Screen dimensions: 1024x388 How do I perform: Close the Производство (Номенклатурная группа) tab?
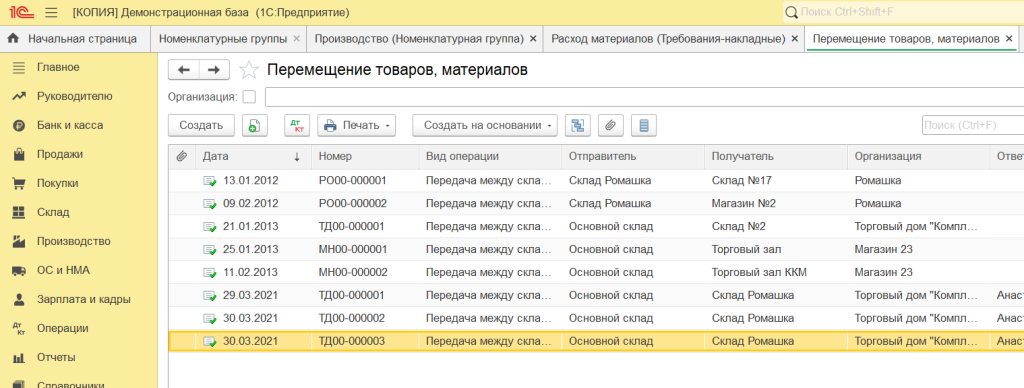[x=533, y=39]
